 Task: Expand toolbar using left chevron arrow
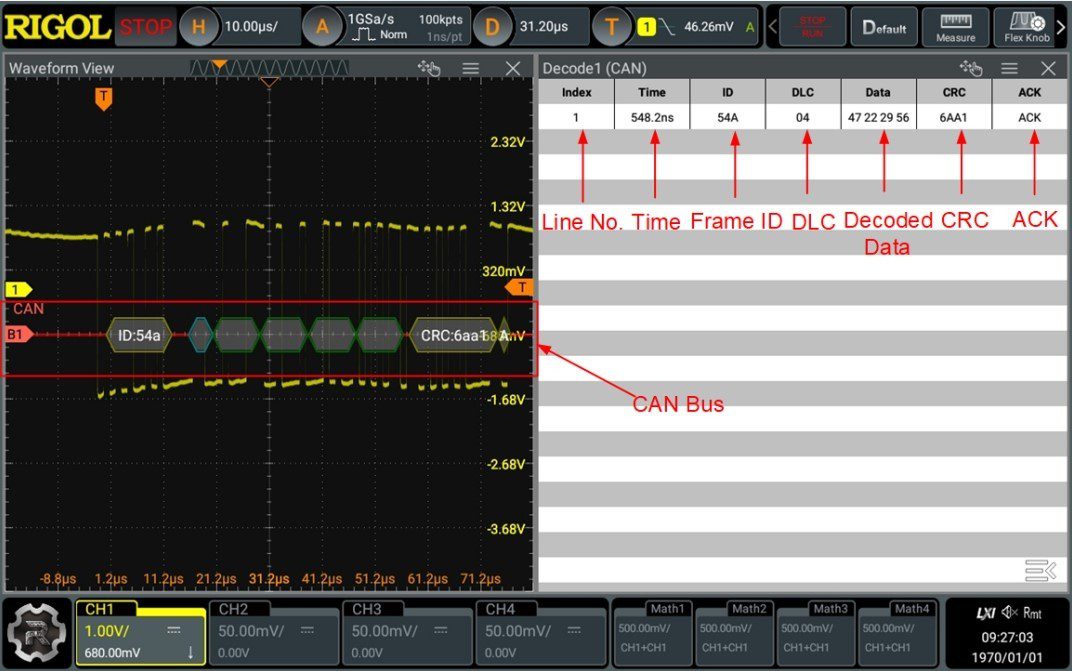tap(772, 27)
